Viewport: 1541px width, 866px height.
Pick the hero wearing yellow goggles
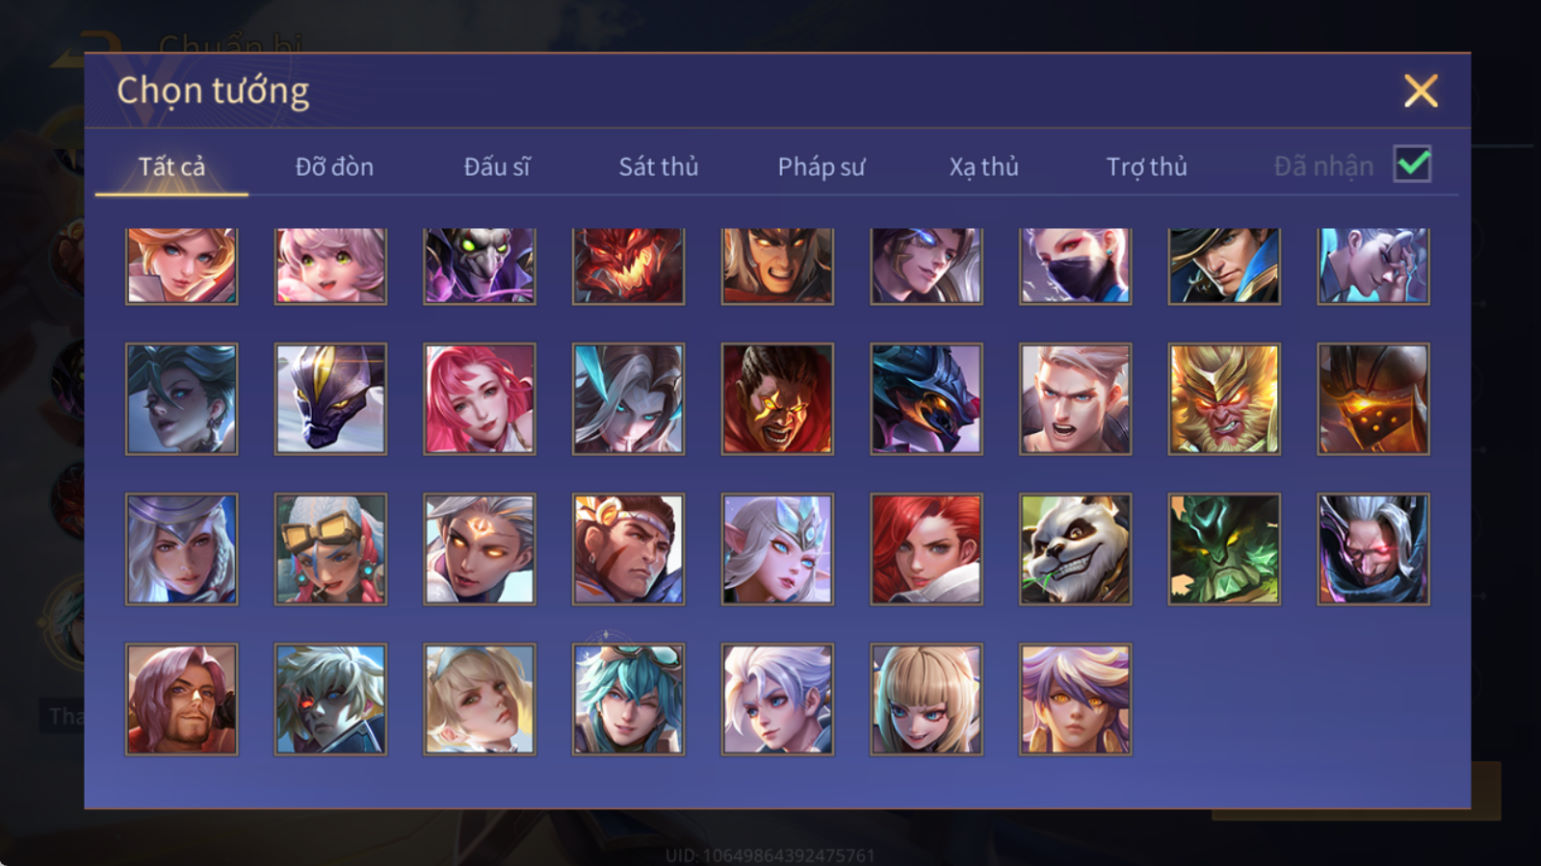[330, 549]
